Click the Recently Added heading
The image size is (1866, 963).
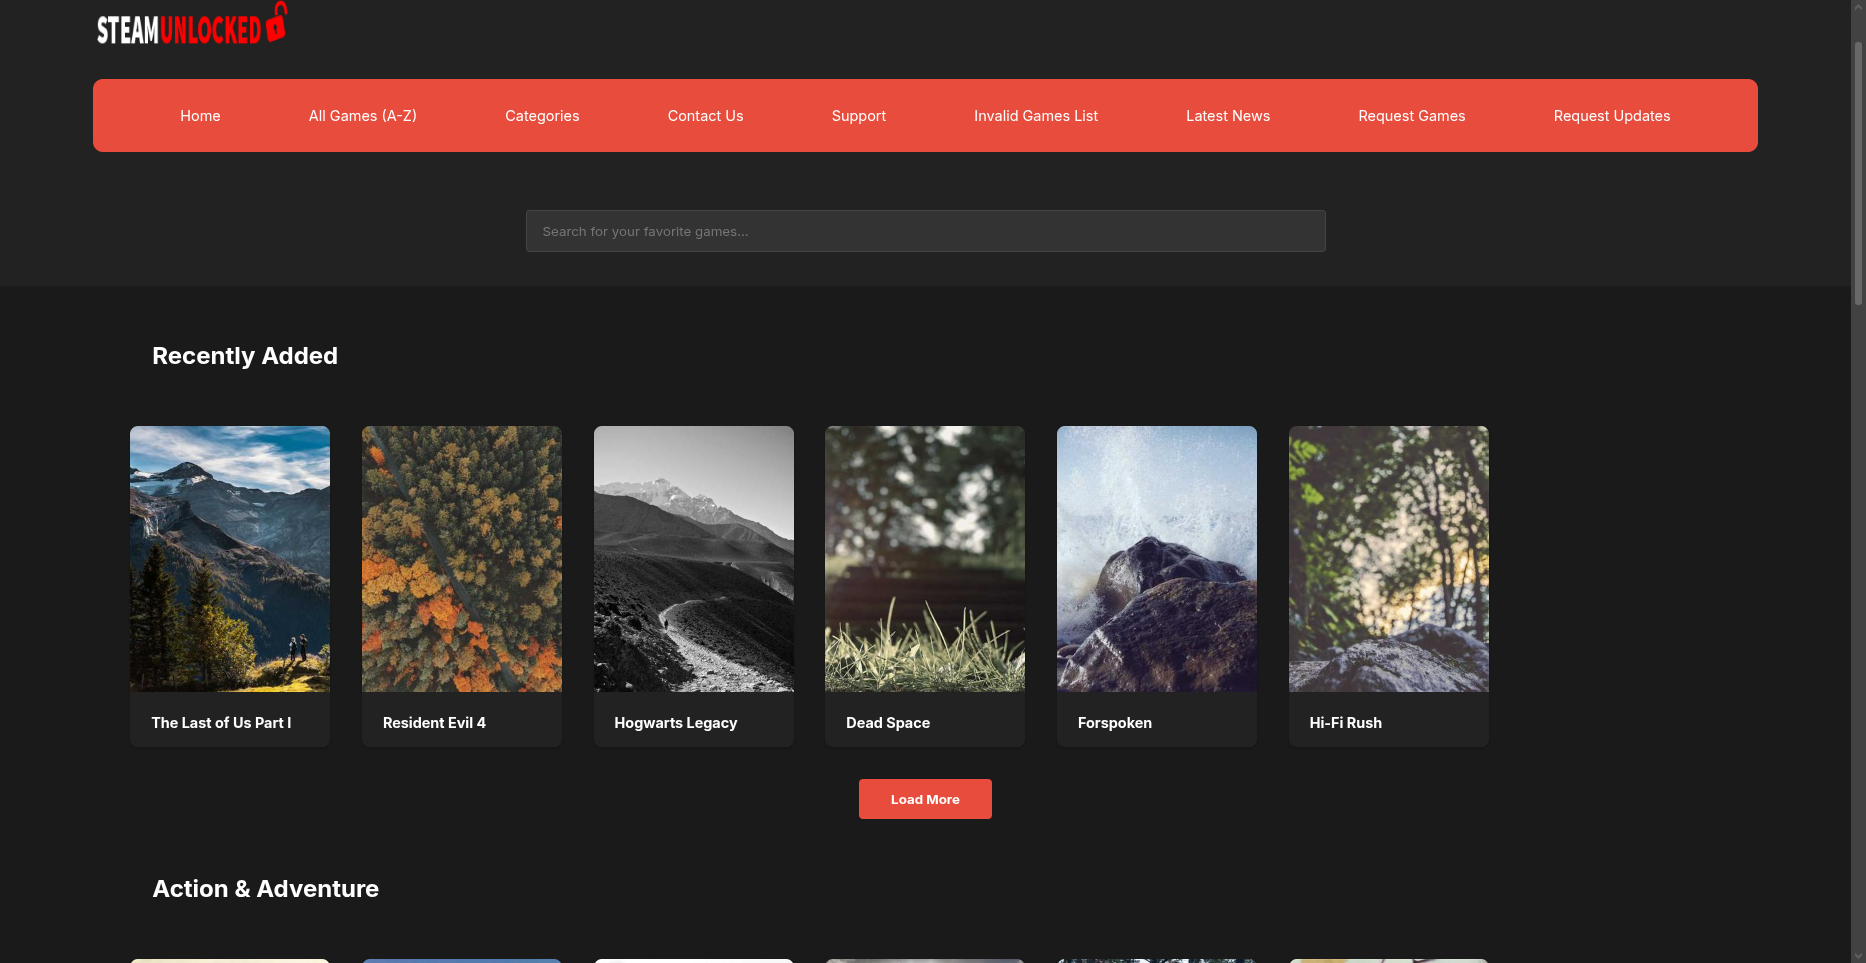click(245, 356)
